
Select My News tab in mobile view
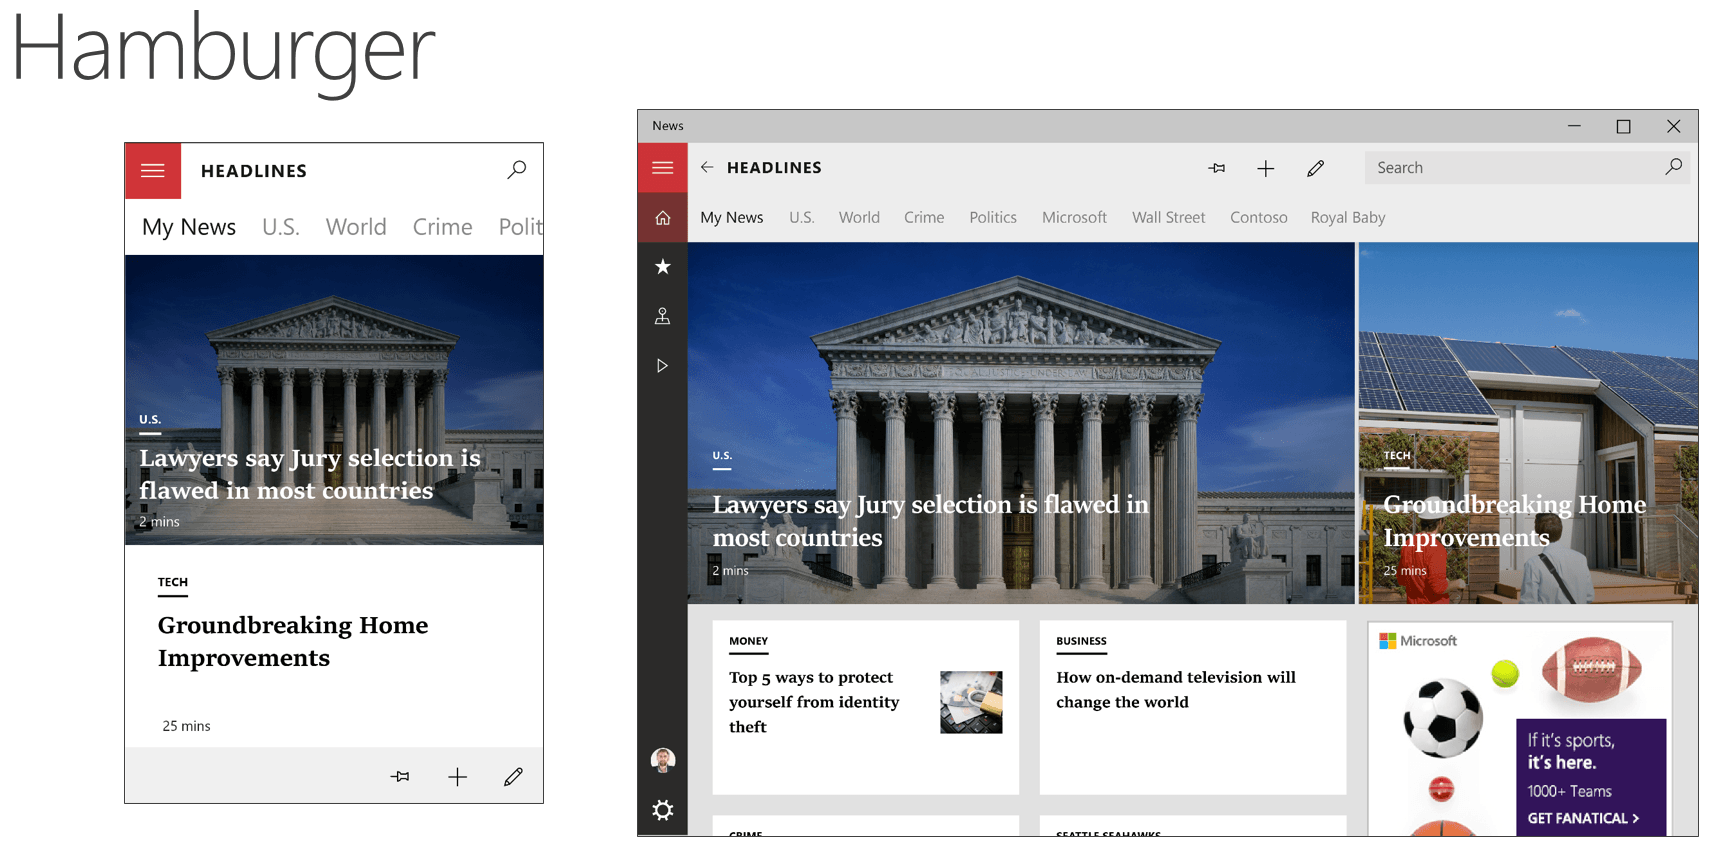pyautogui.click(x=189, y=227)
